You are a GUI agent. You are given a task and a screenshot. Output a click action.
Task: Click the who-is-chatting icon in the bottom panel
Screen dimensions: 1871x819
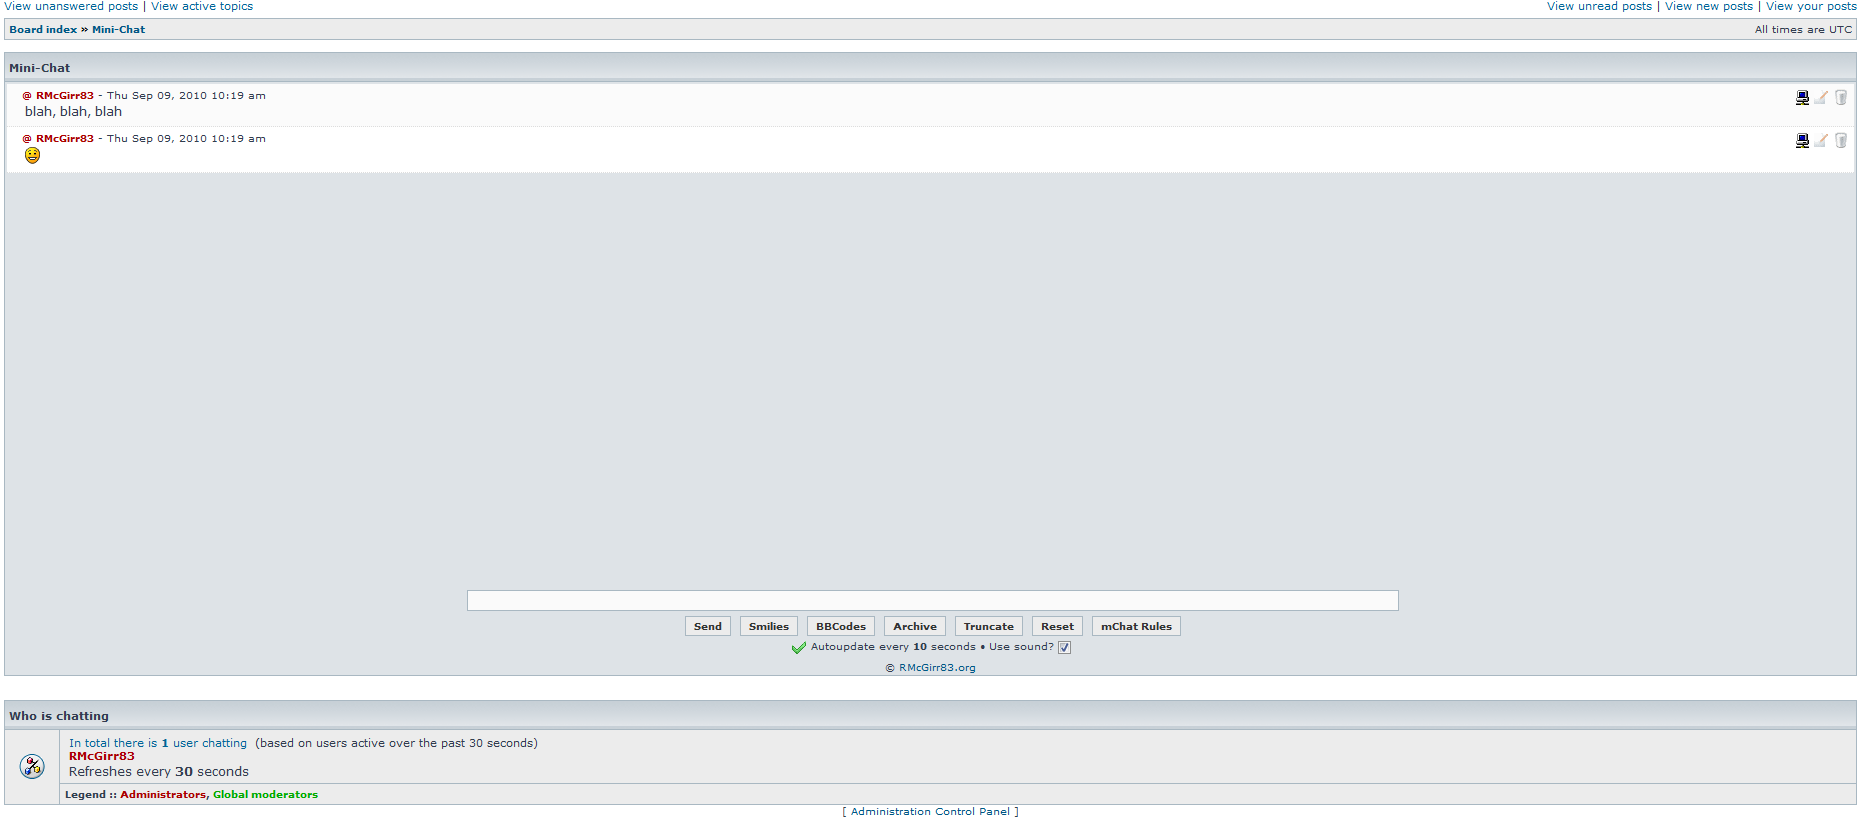point(32,766)
